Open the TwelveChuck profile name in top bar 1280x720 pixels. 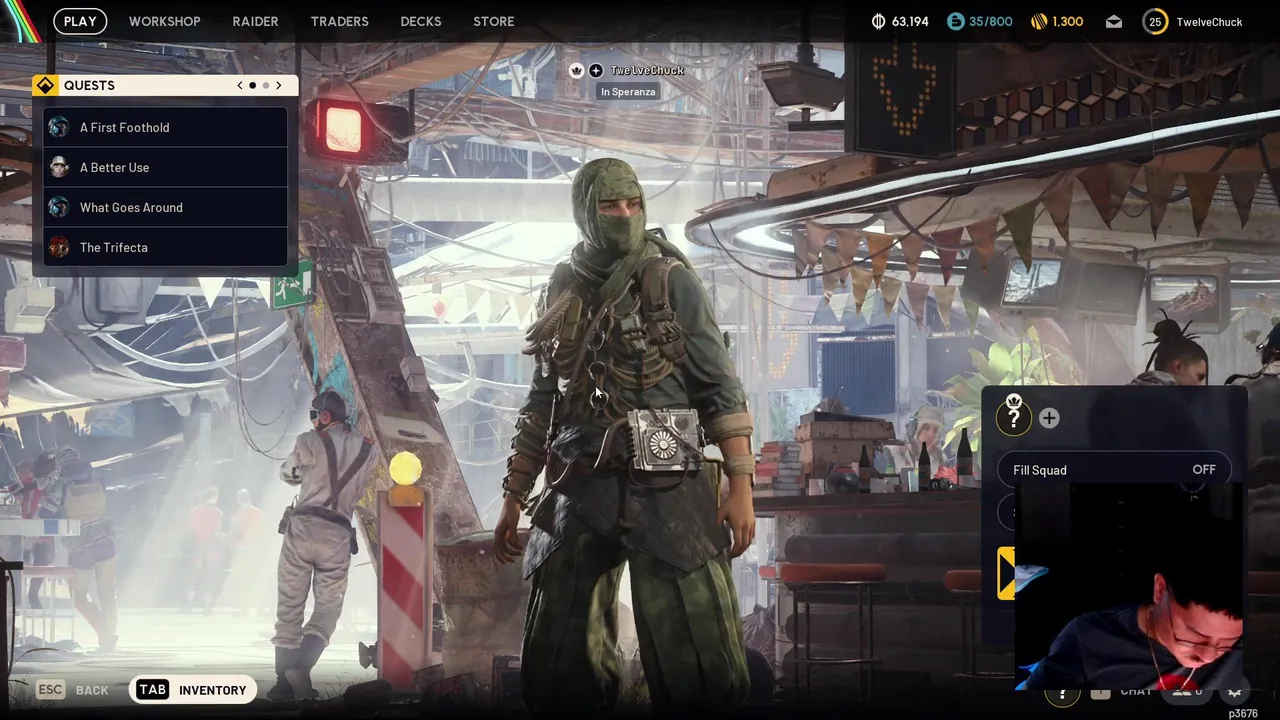1209,22
